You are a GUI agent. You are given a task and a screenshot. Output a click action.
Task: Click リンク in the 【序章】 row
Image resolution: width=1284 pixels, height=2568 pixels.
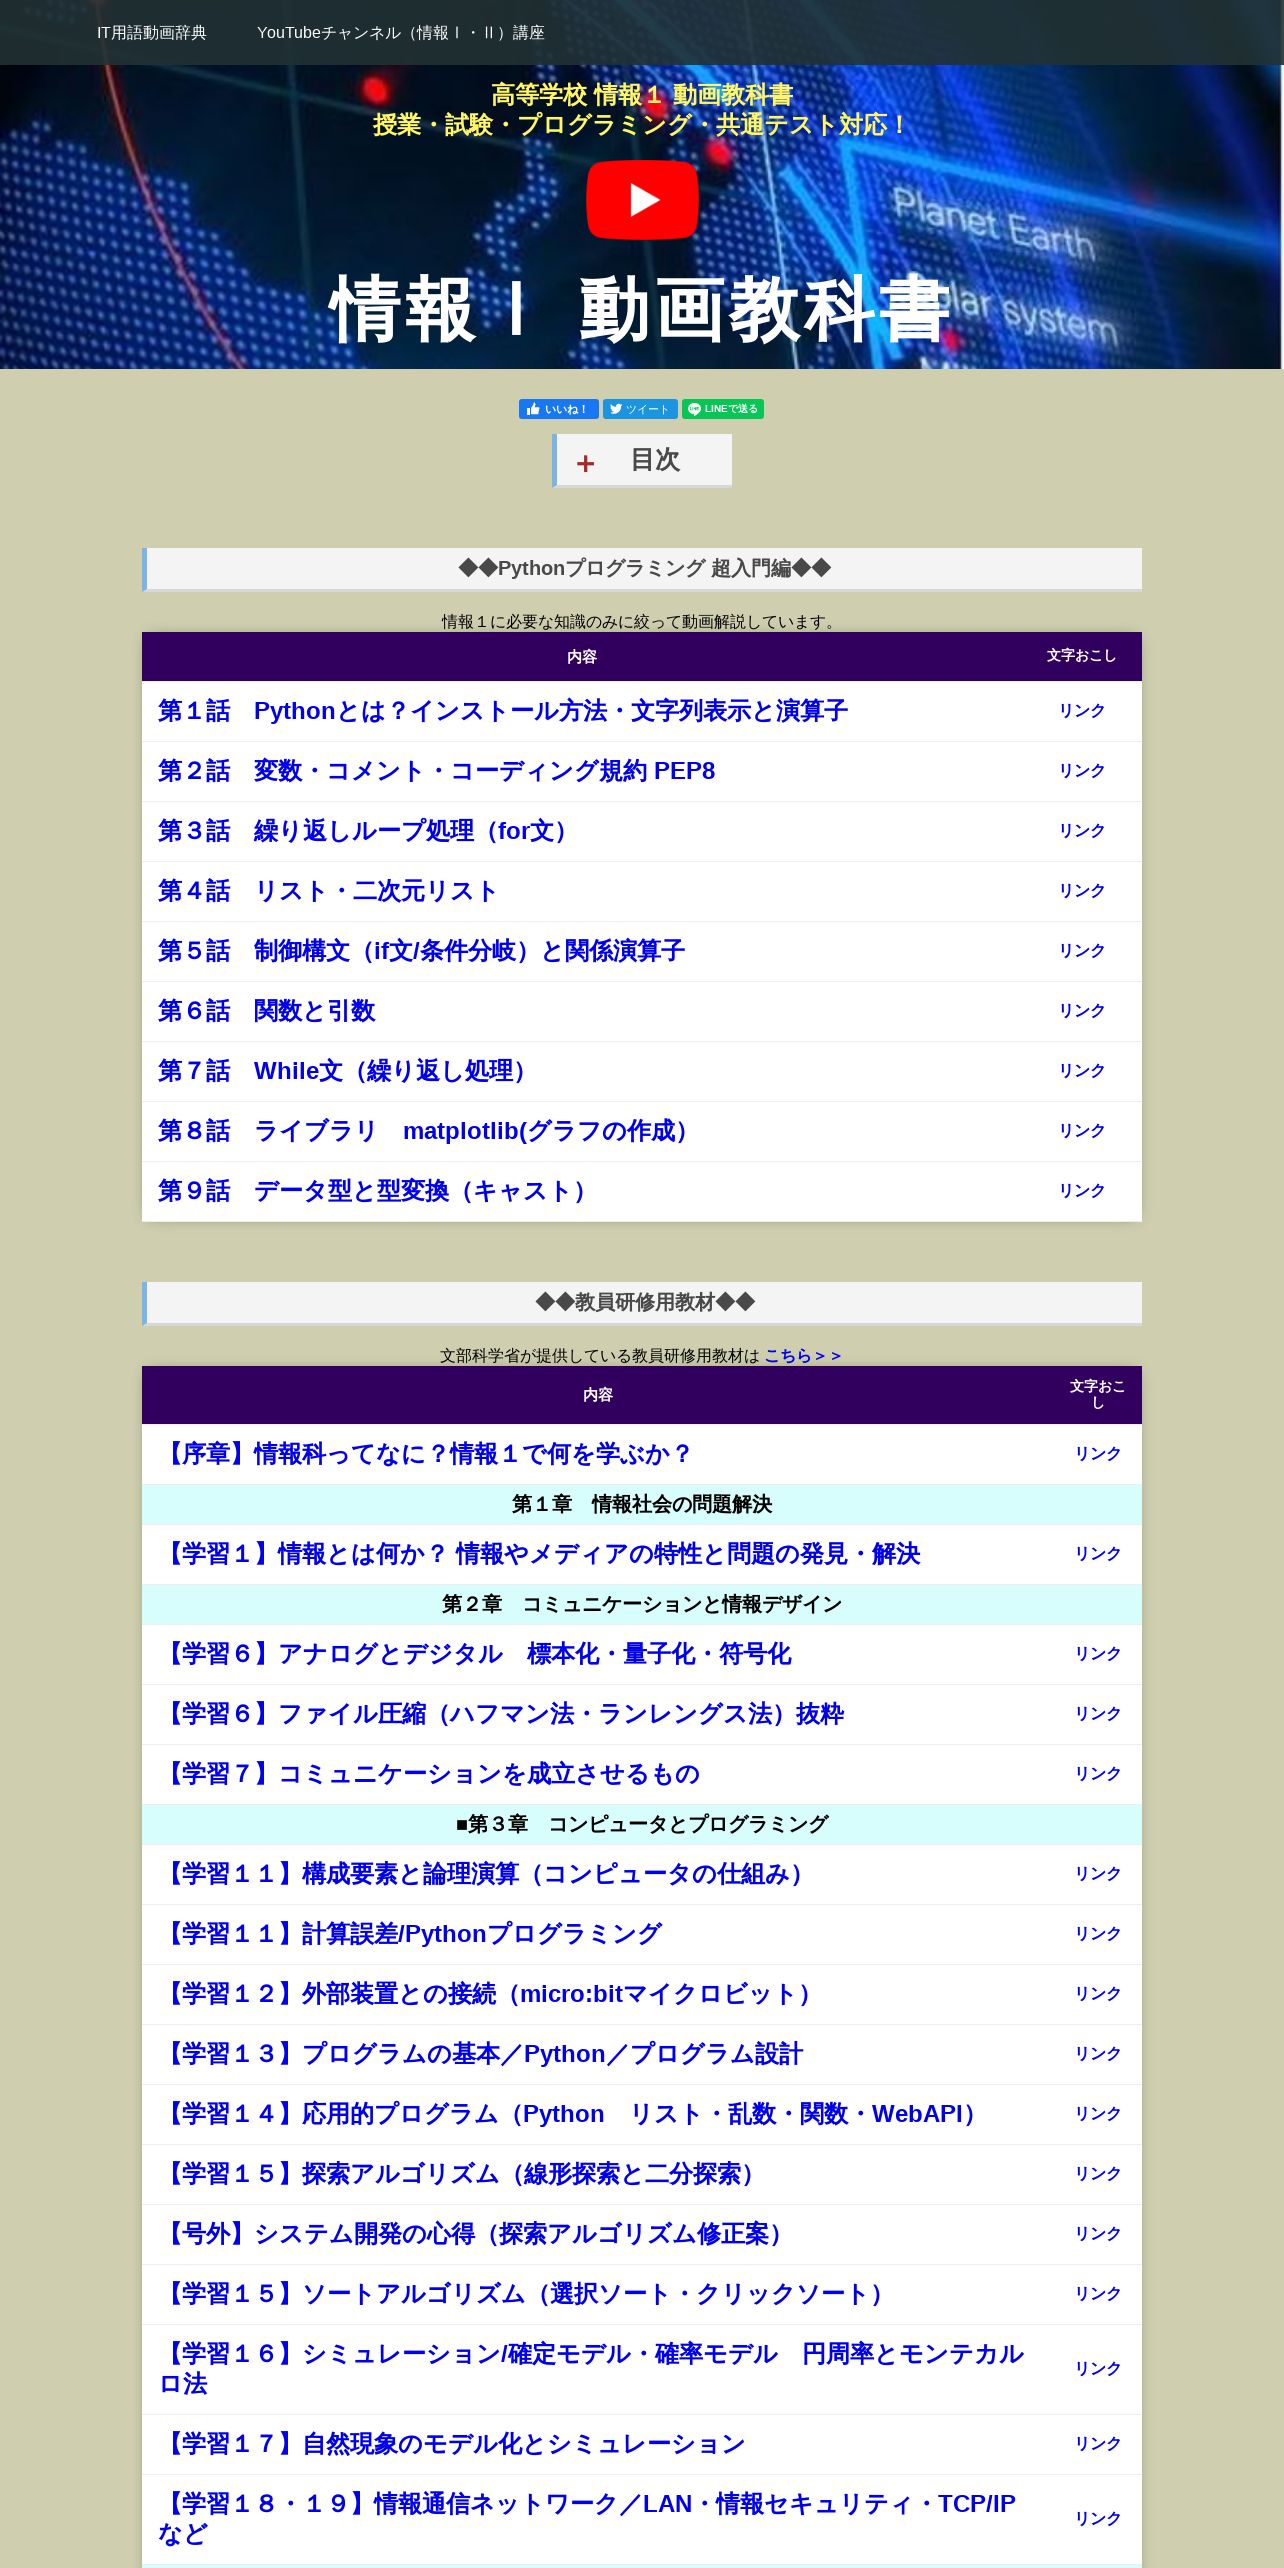tap(1098, 1454)
